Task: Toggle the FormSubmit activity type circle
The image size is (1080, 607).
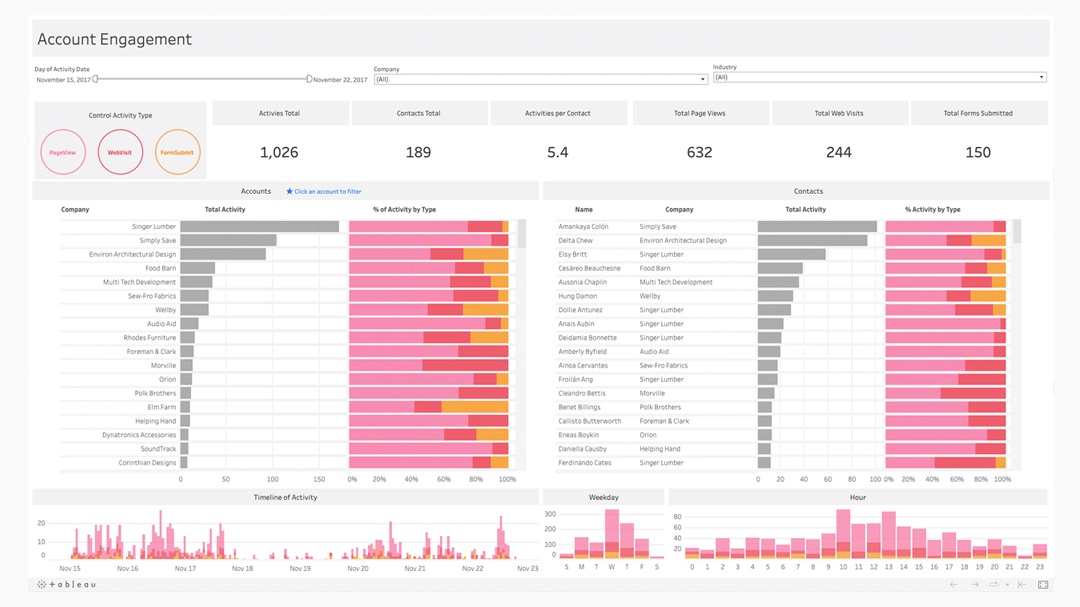Action: tap(177, 153)
